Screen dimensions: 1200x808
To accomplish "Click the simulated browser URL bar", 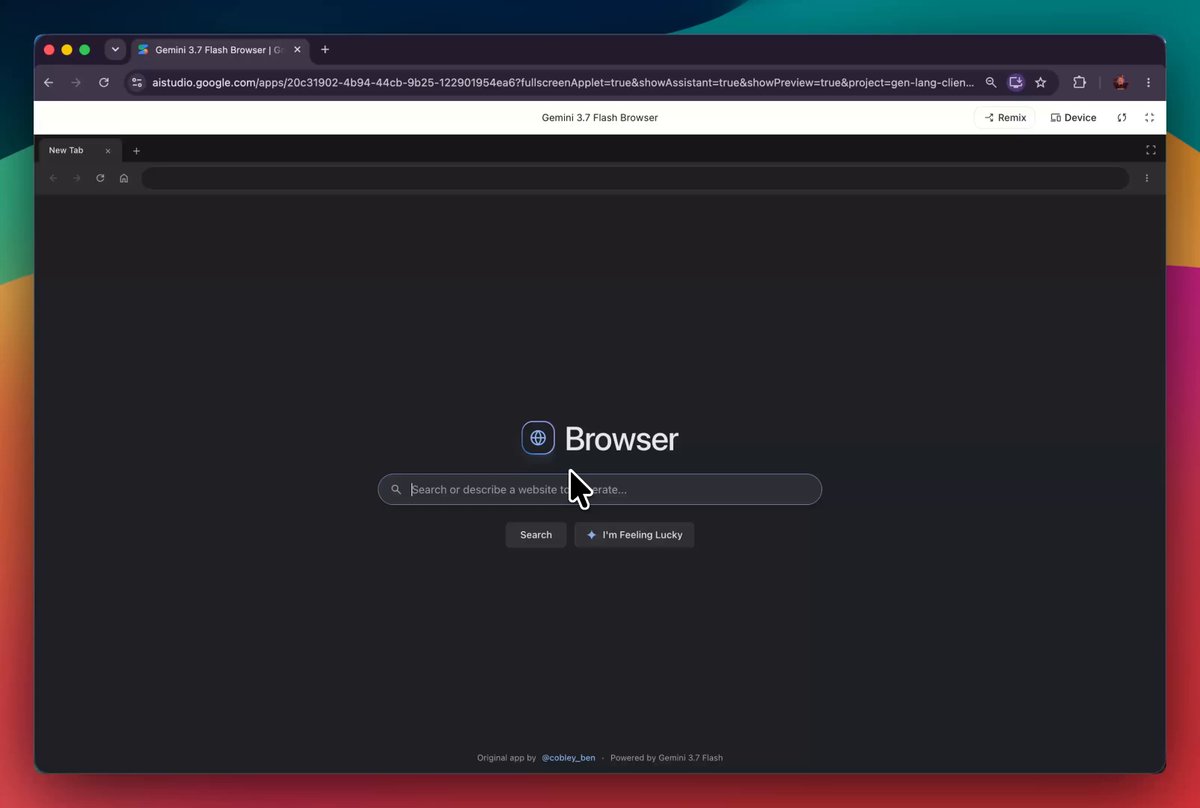I will [x=635, y=178].
